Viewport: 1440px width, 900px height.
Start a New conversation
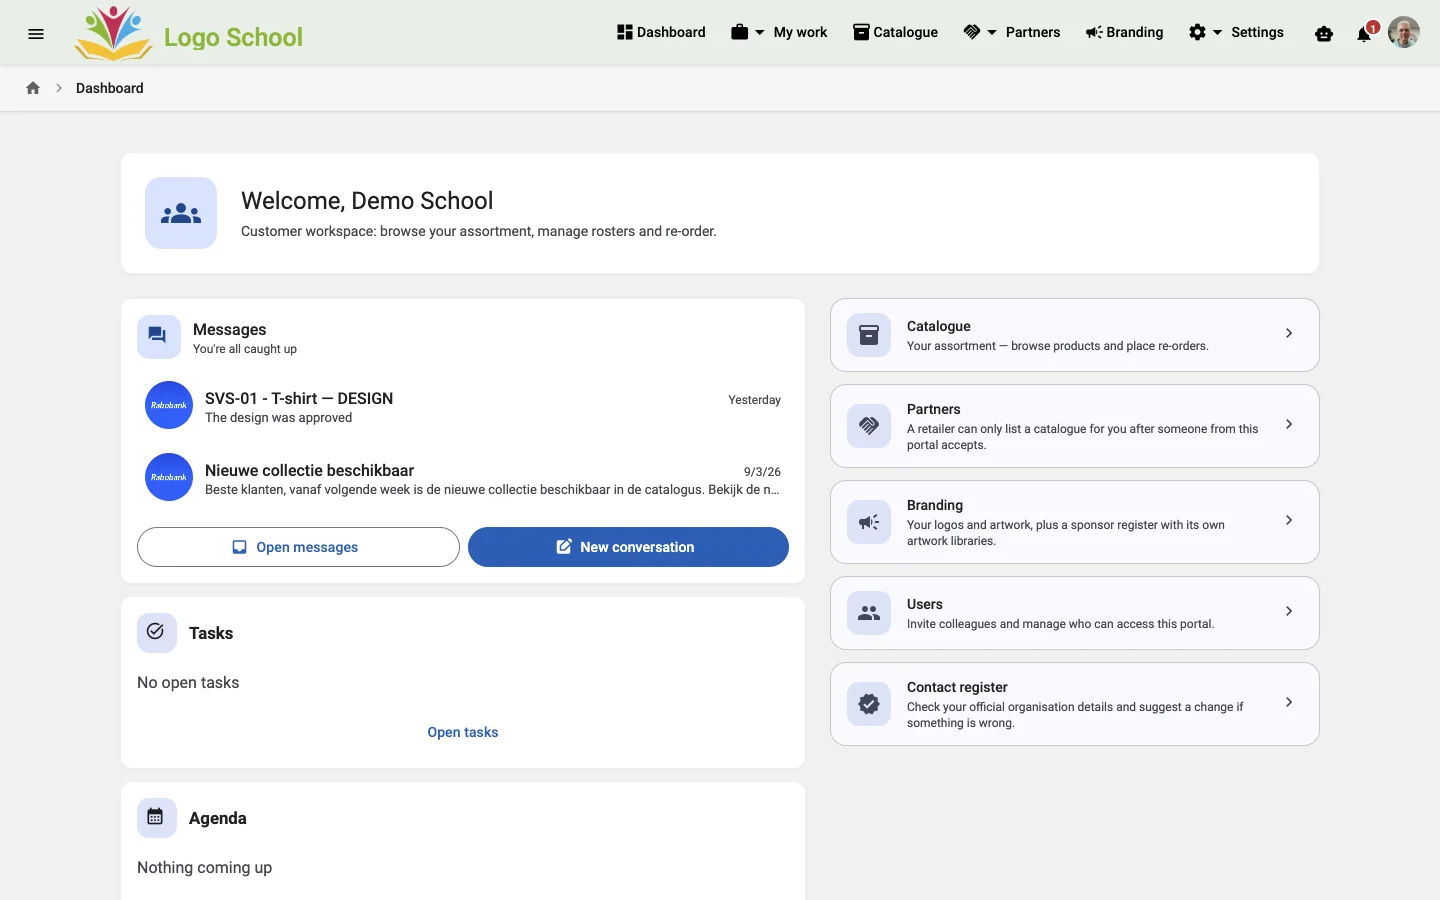tap(628, 547)
